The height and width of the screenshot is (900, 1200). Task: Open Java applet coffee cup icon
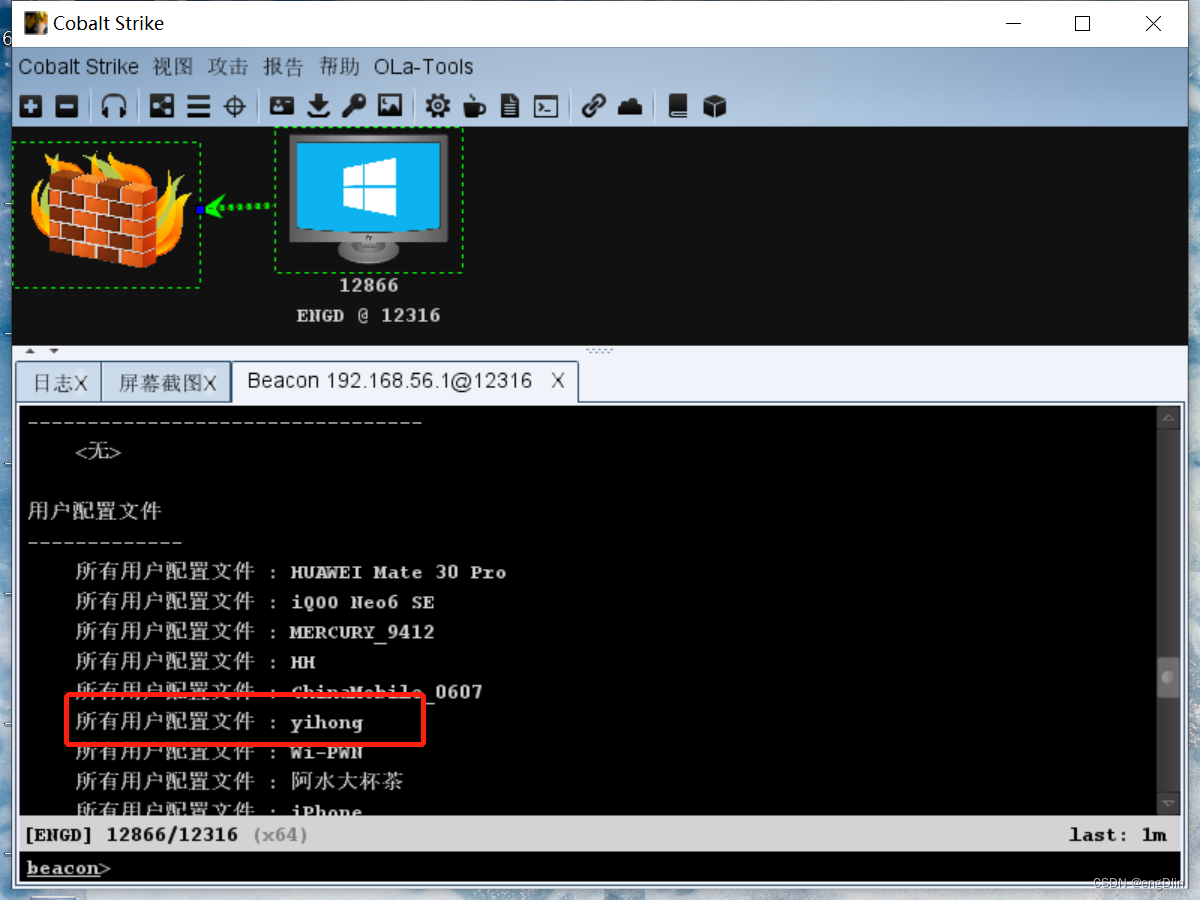(x=474, y=106)
